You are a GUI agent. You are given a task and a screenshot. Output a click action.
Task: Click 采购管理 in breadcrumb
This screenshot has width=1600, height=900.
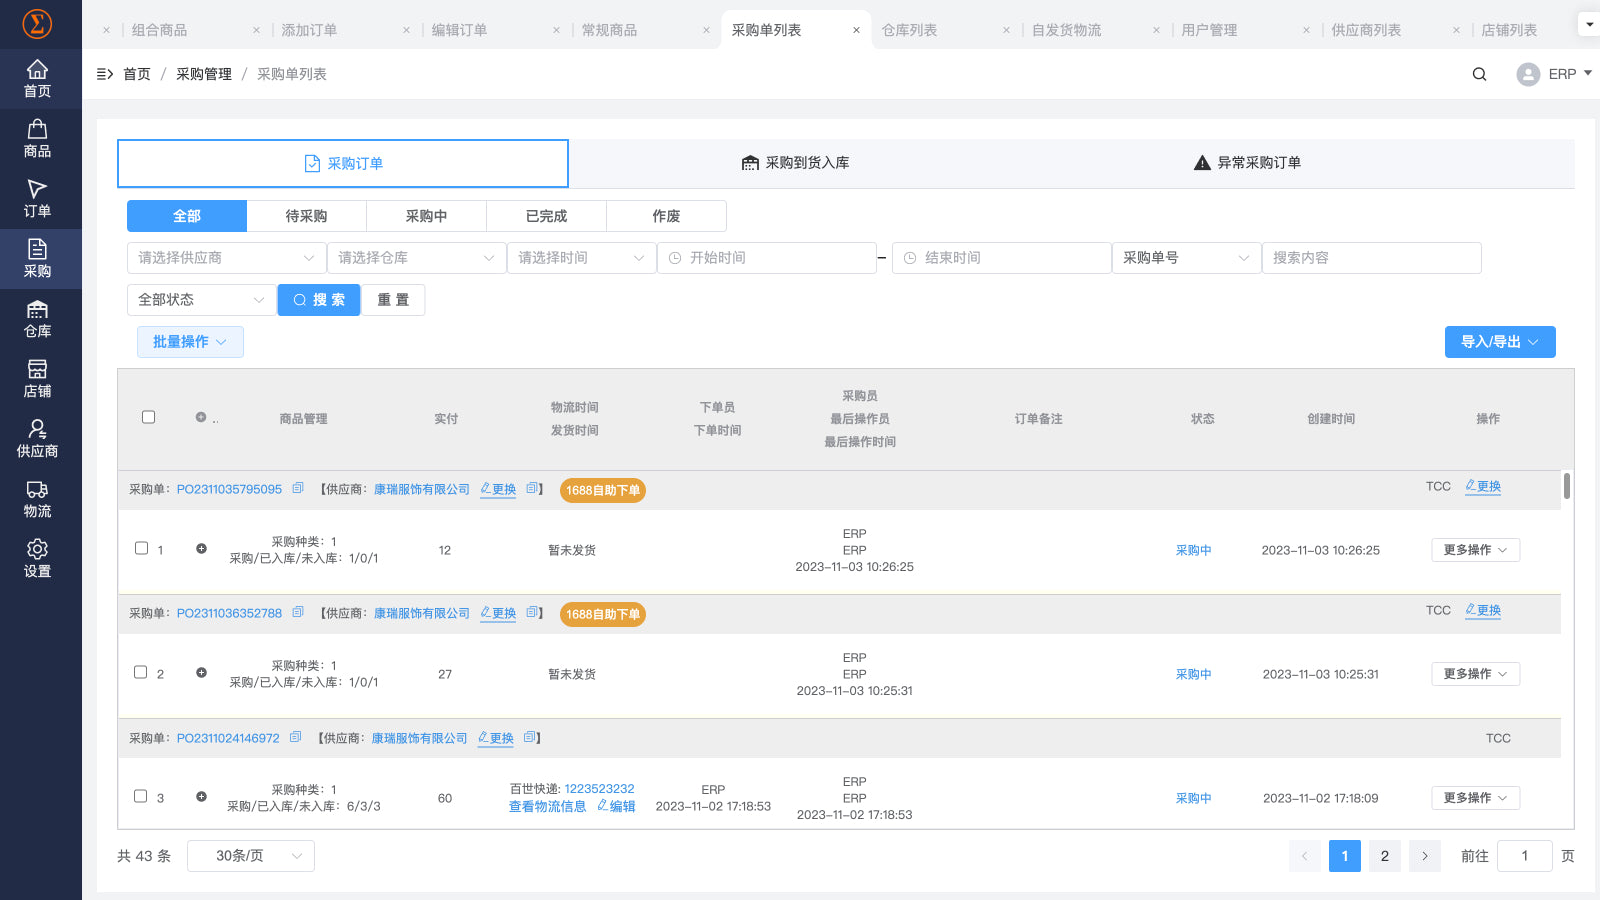pyautogui.click(x=204, y=74)
